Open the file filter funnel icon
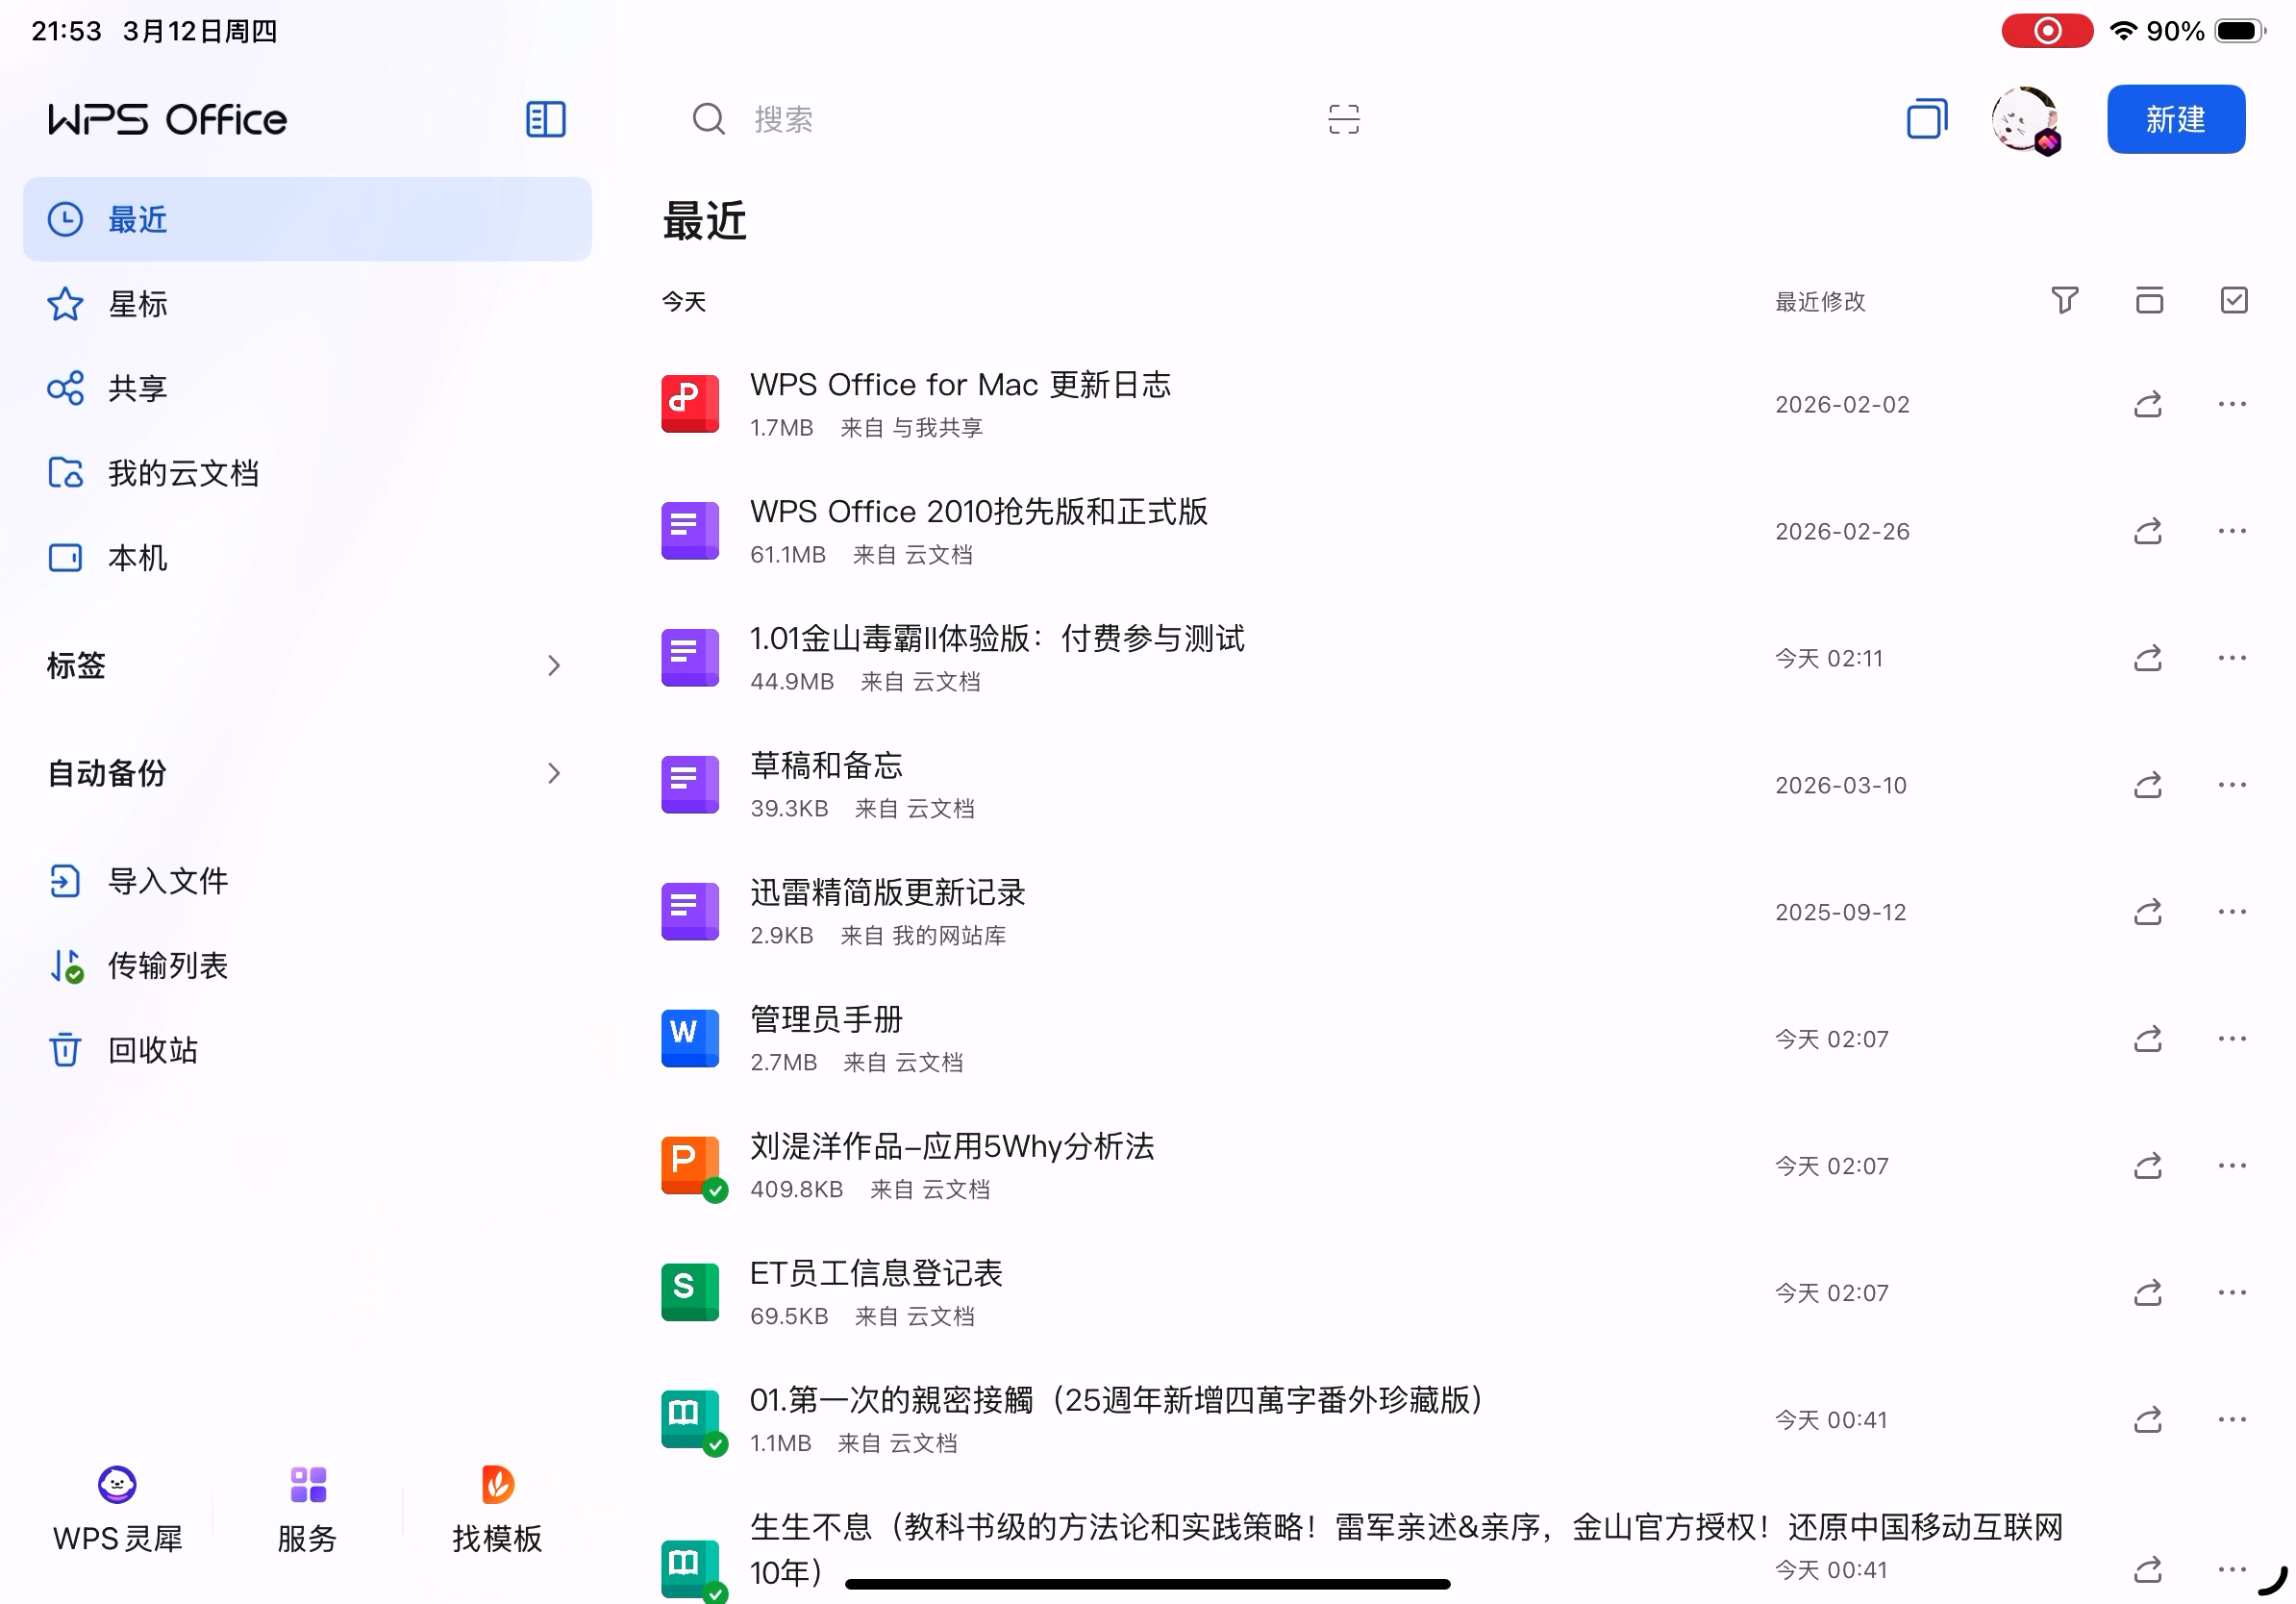Viewport: 2296px width, 1604px height. pyautogui.click(x=2064, y=300)
